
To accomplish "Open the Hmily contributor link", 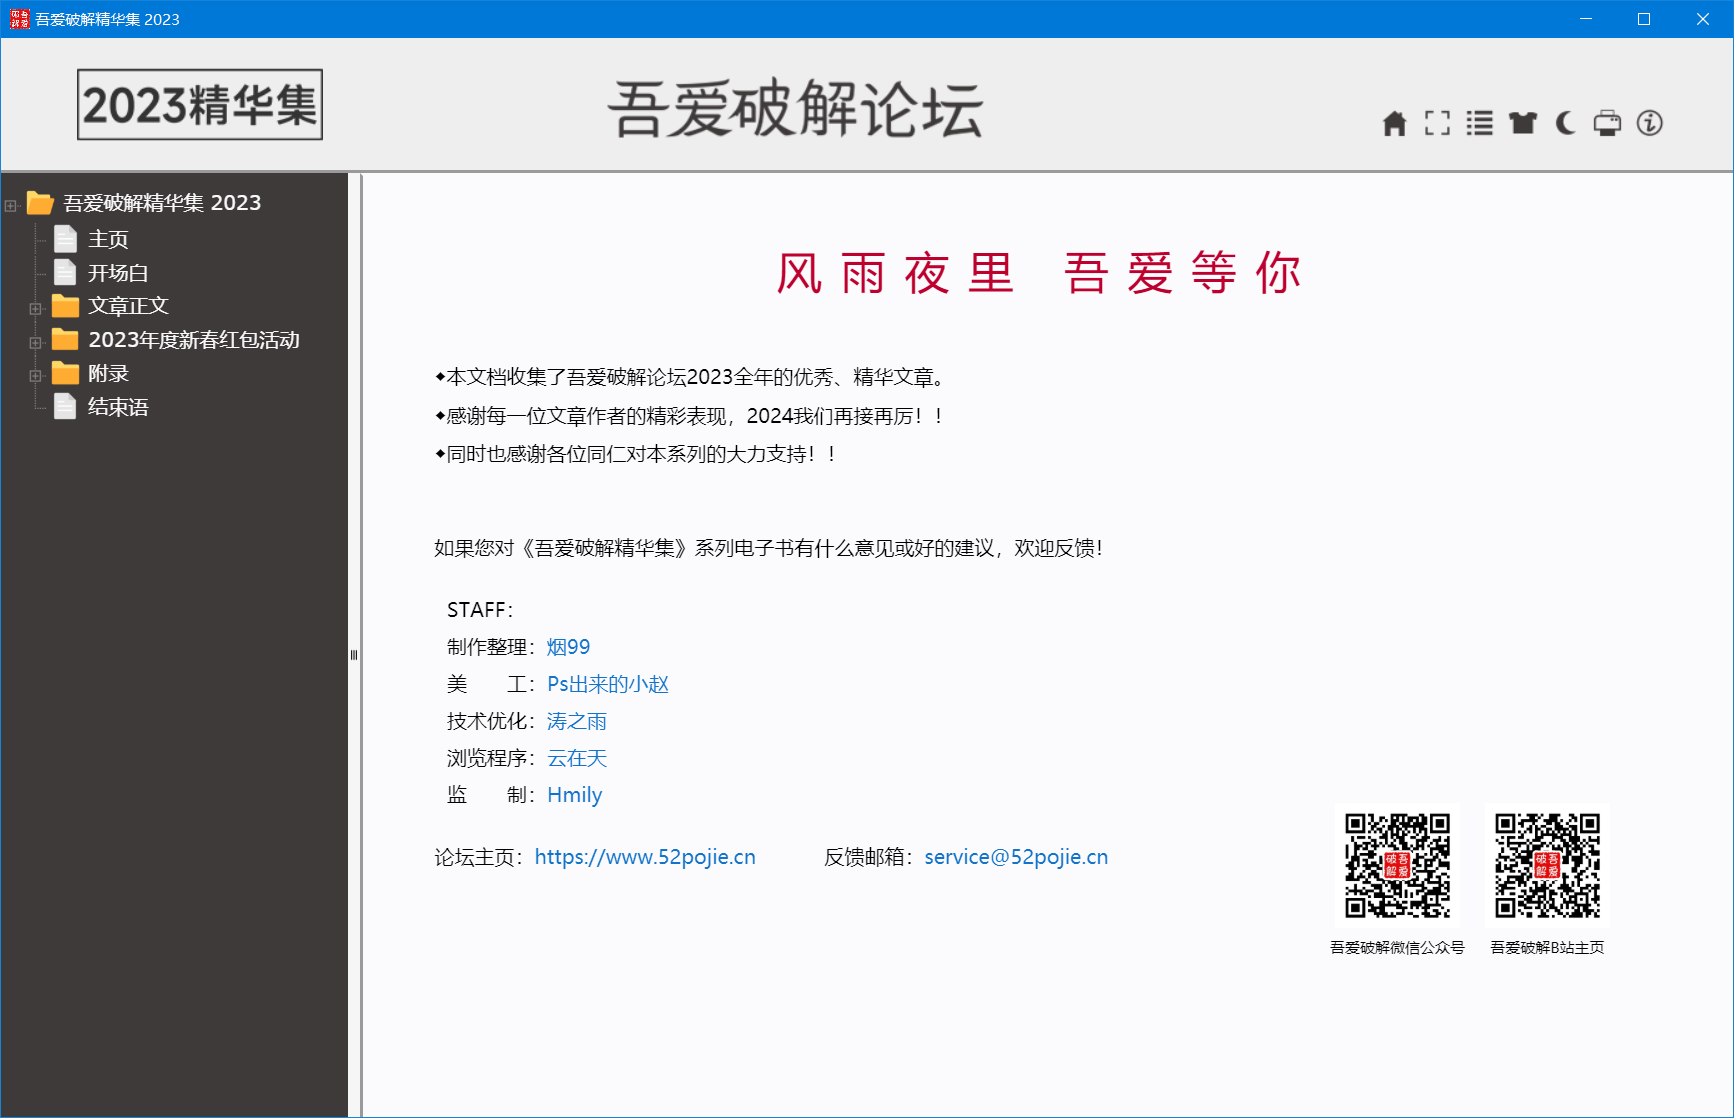I will (574, 794).
